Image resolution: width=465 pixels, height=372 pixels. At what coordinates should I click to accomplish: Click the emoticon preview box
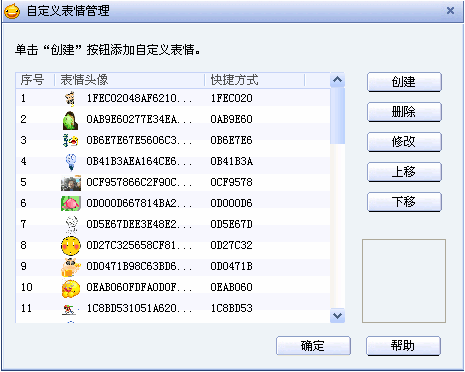404,281
